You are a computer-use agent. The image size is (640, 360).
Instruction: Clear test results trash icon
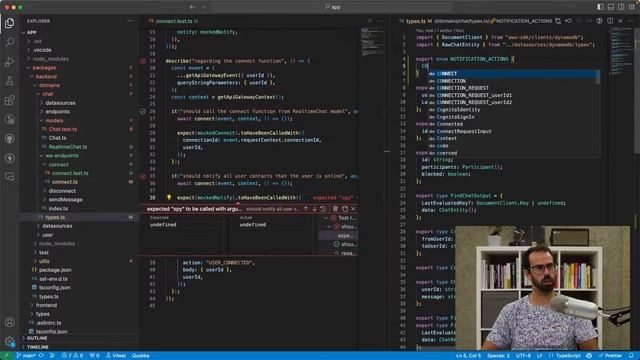click(335, 209)
